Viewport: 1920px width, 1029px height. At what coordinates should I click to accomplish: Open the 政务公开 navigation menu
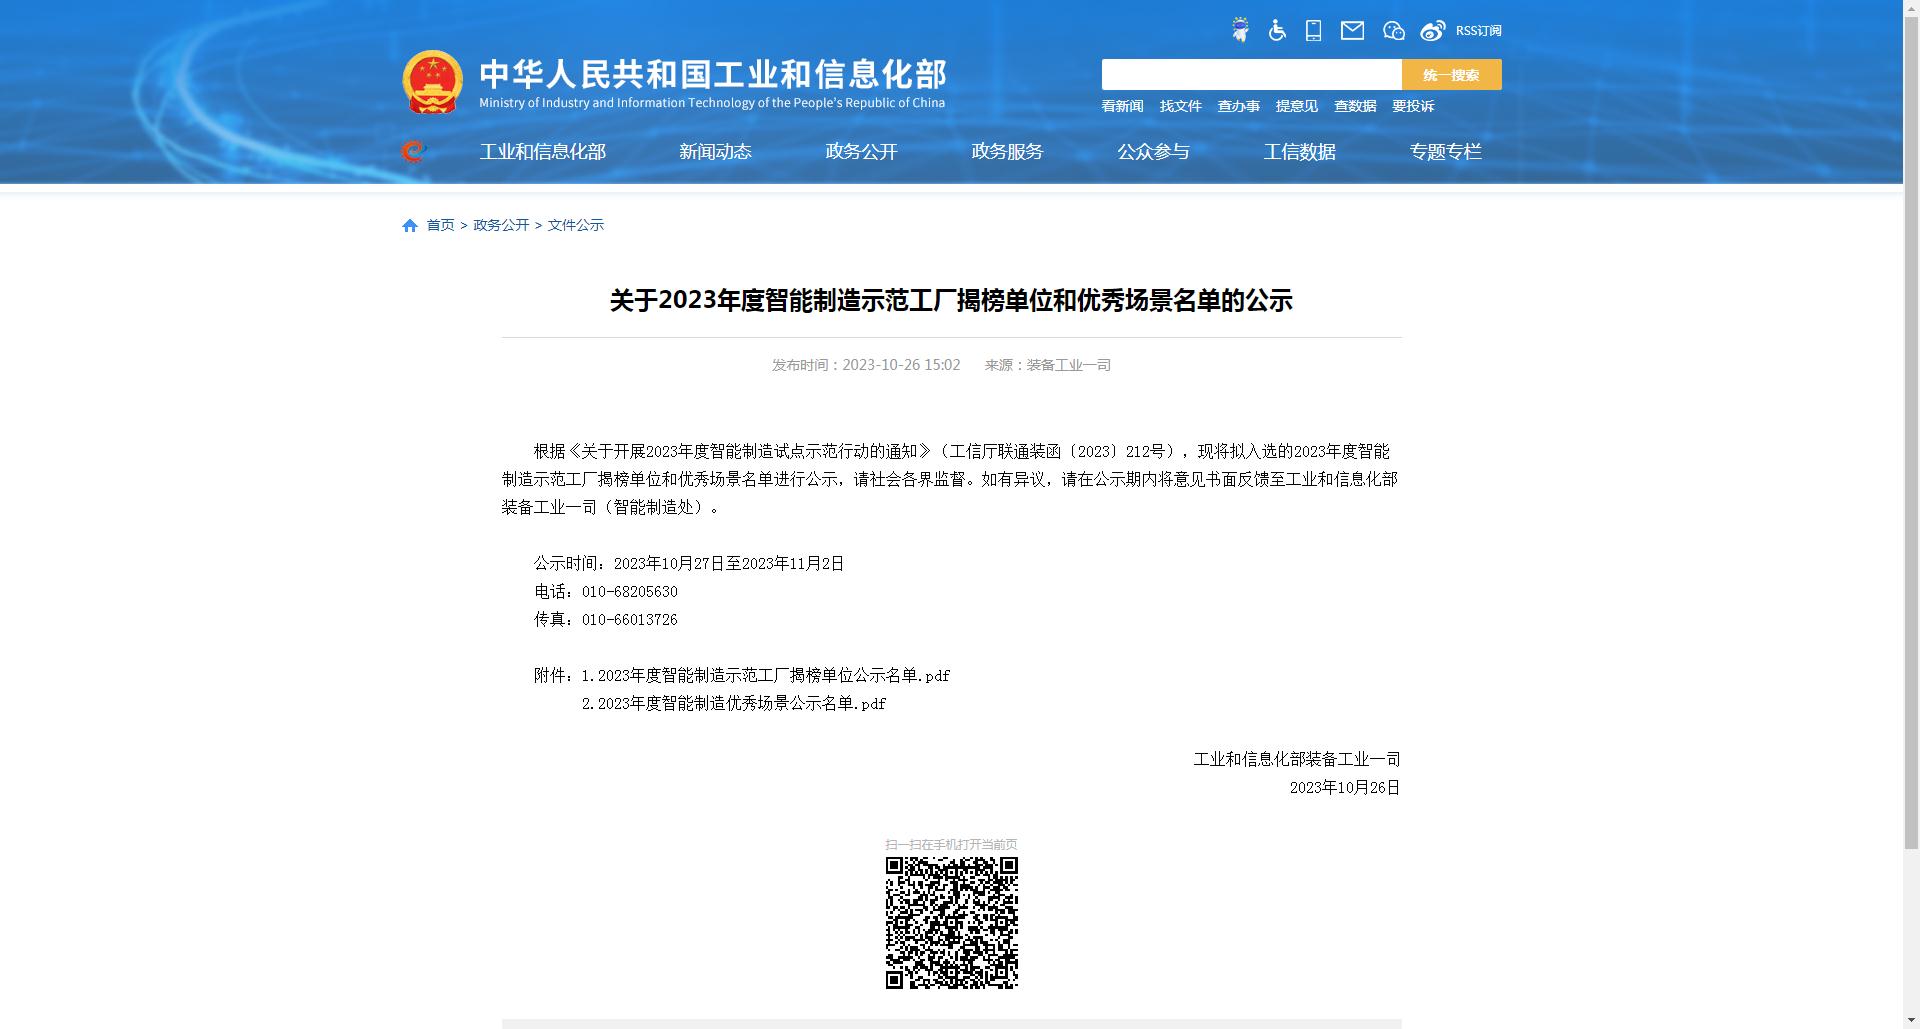(x=861, y=152)
